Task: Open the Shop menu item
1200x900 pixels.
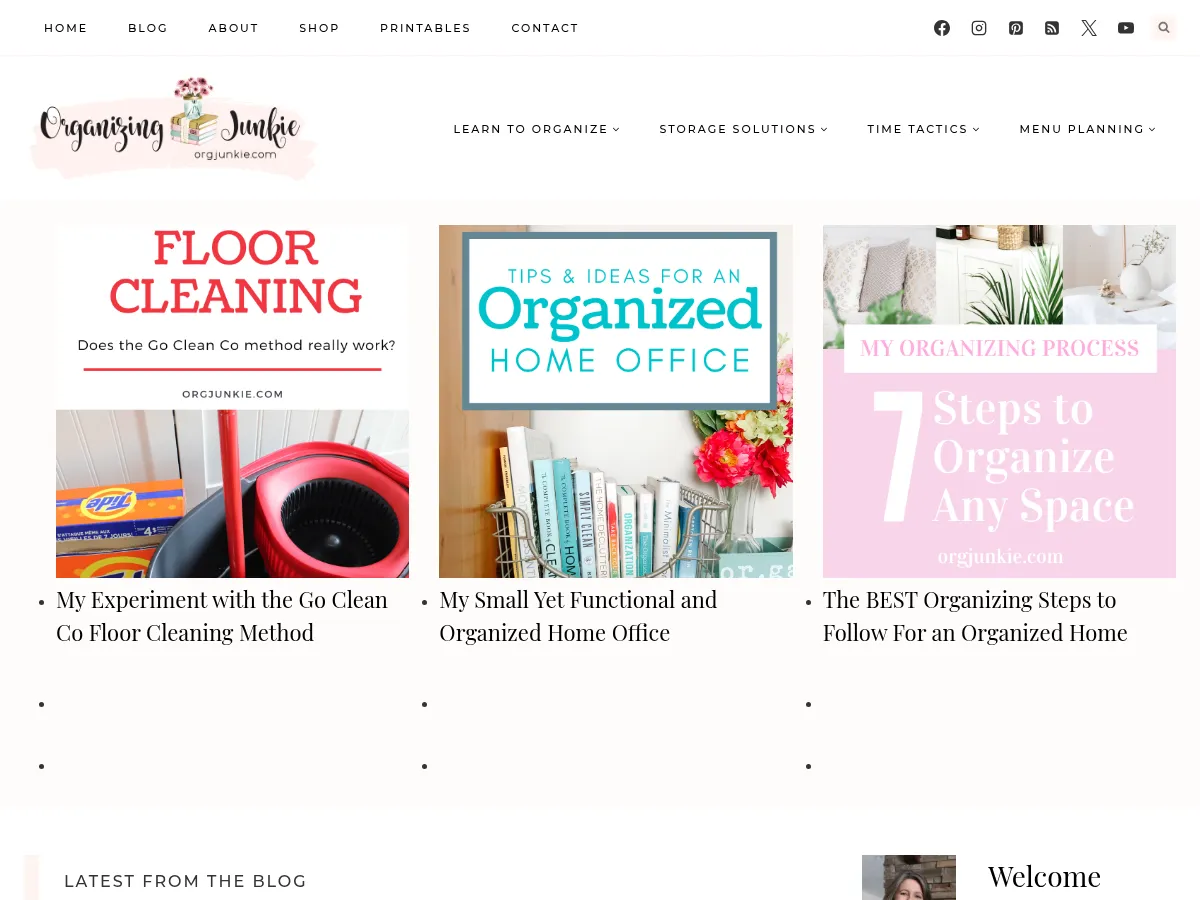Action: tap(319, 28)
